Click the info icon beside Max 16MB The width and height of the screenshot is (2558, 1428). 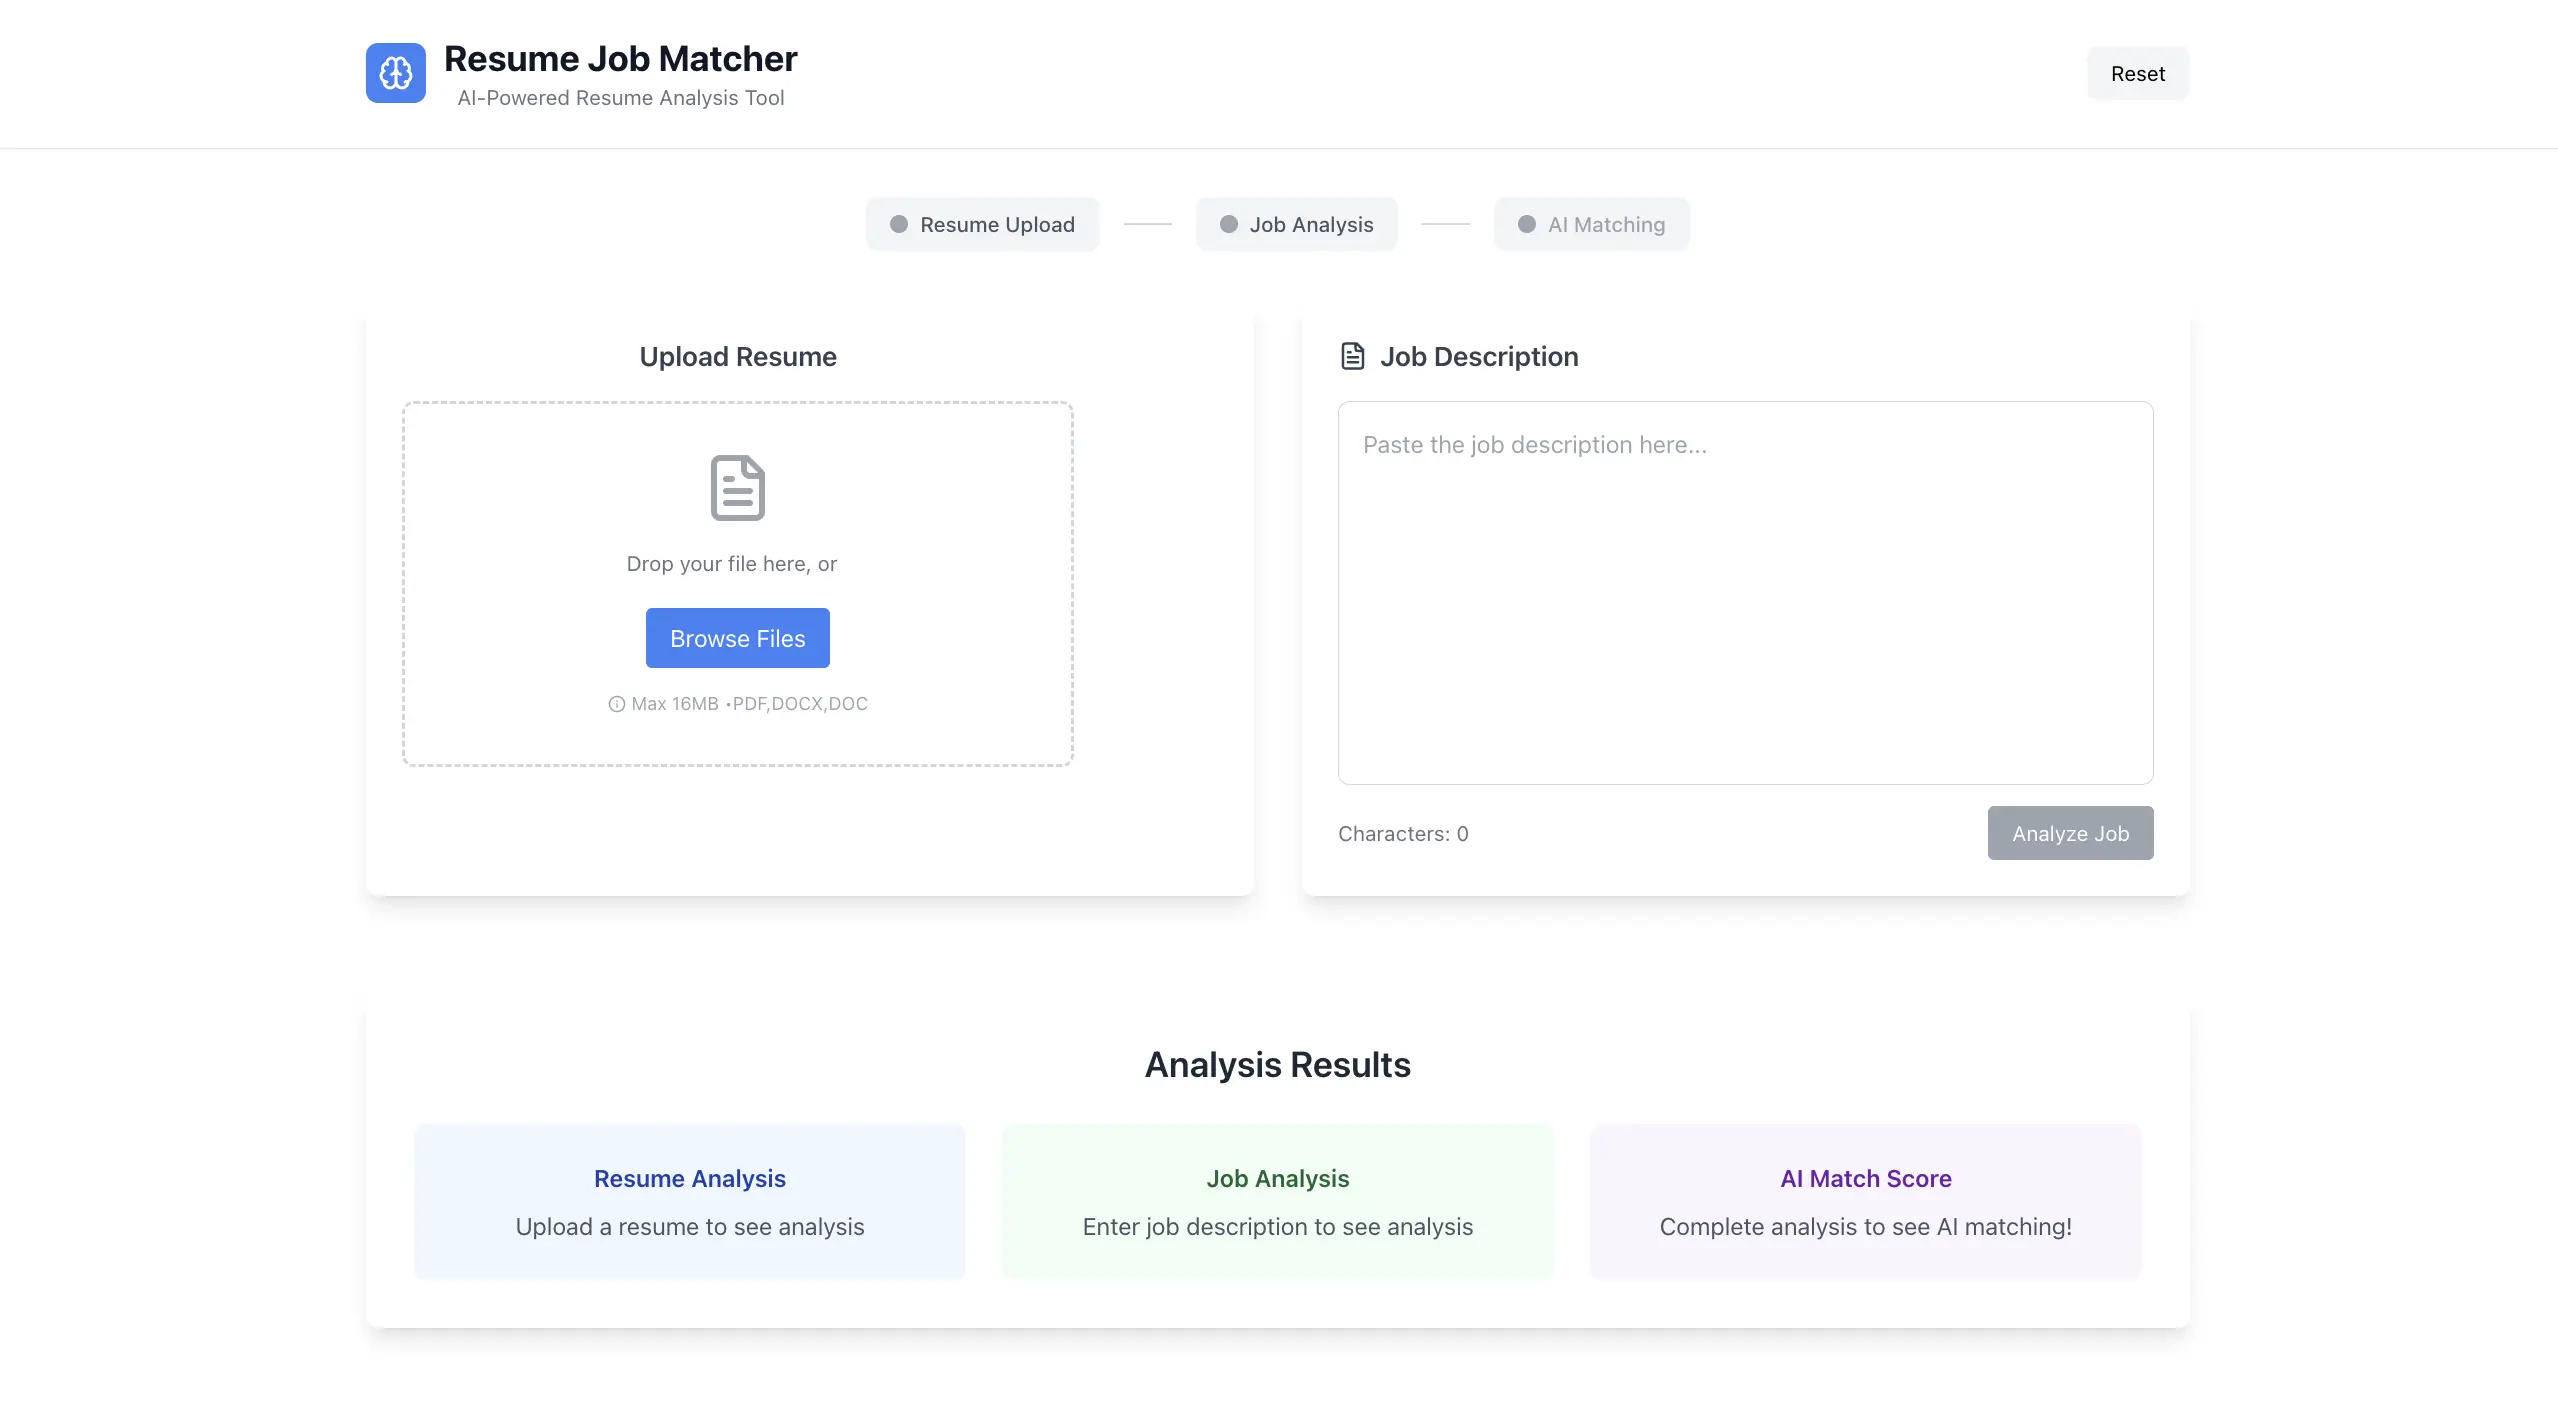617,704
